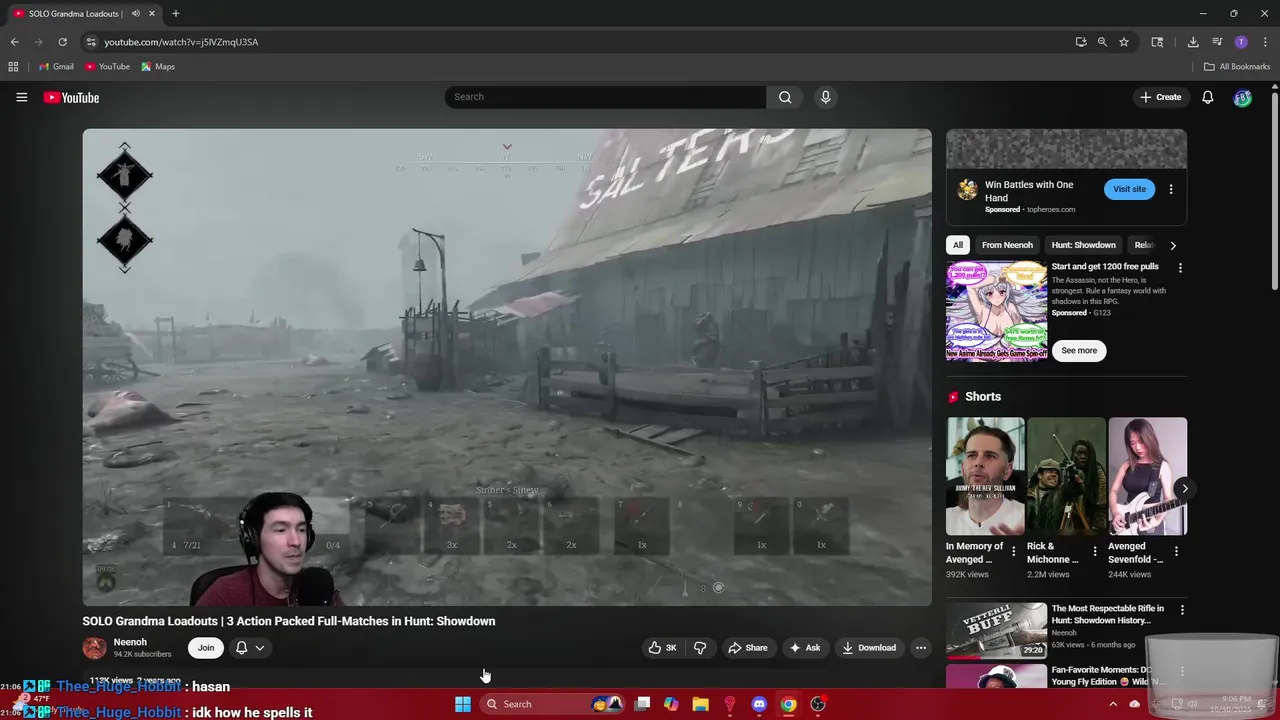Screen dimensions: 1280x720
Task: Open the In Memory of Avenged short
Action: point(985,476)
